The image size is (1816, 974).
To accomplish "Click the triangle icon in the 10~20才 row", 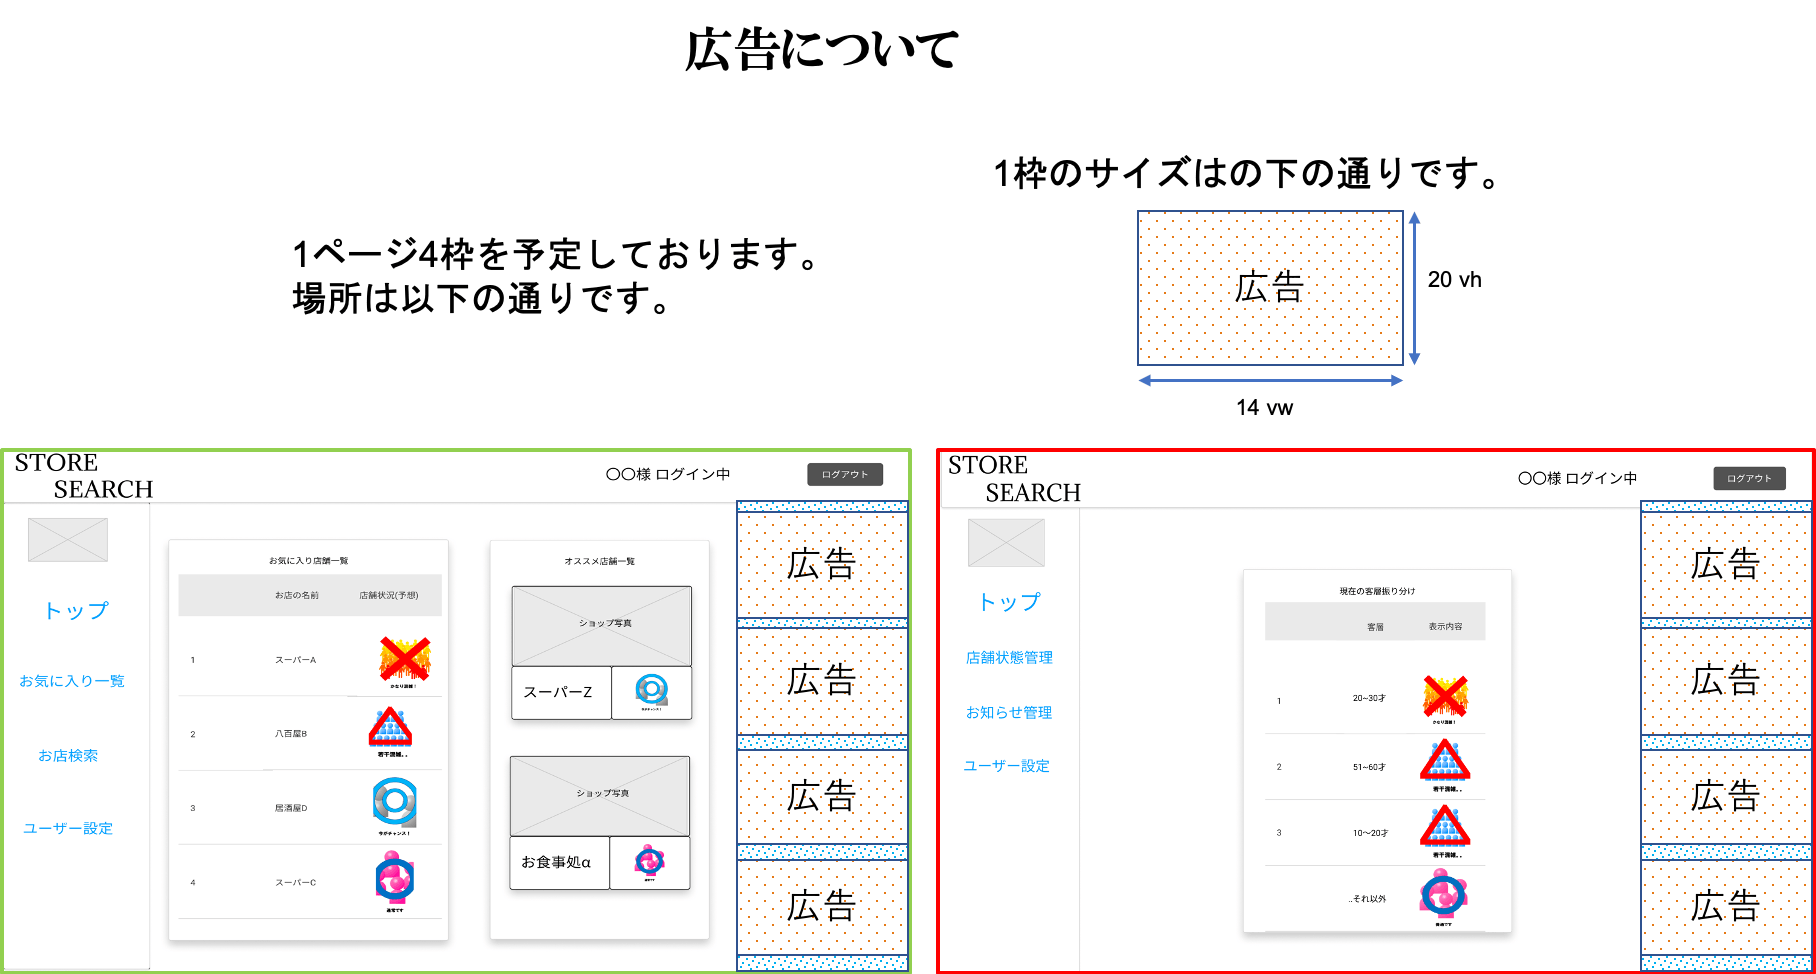I will pyautogui.click(x=1445, y=828).
